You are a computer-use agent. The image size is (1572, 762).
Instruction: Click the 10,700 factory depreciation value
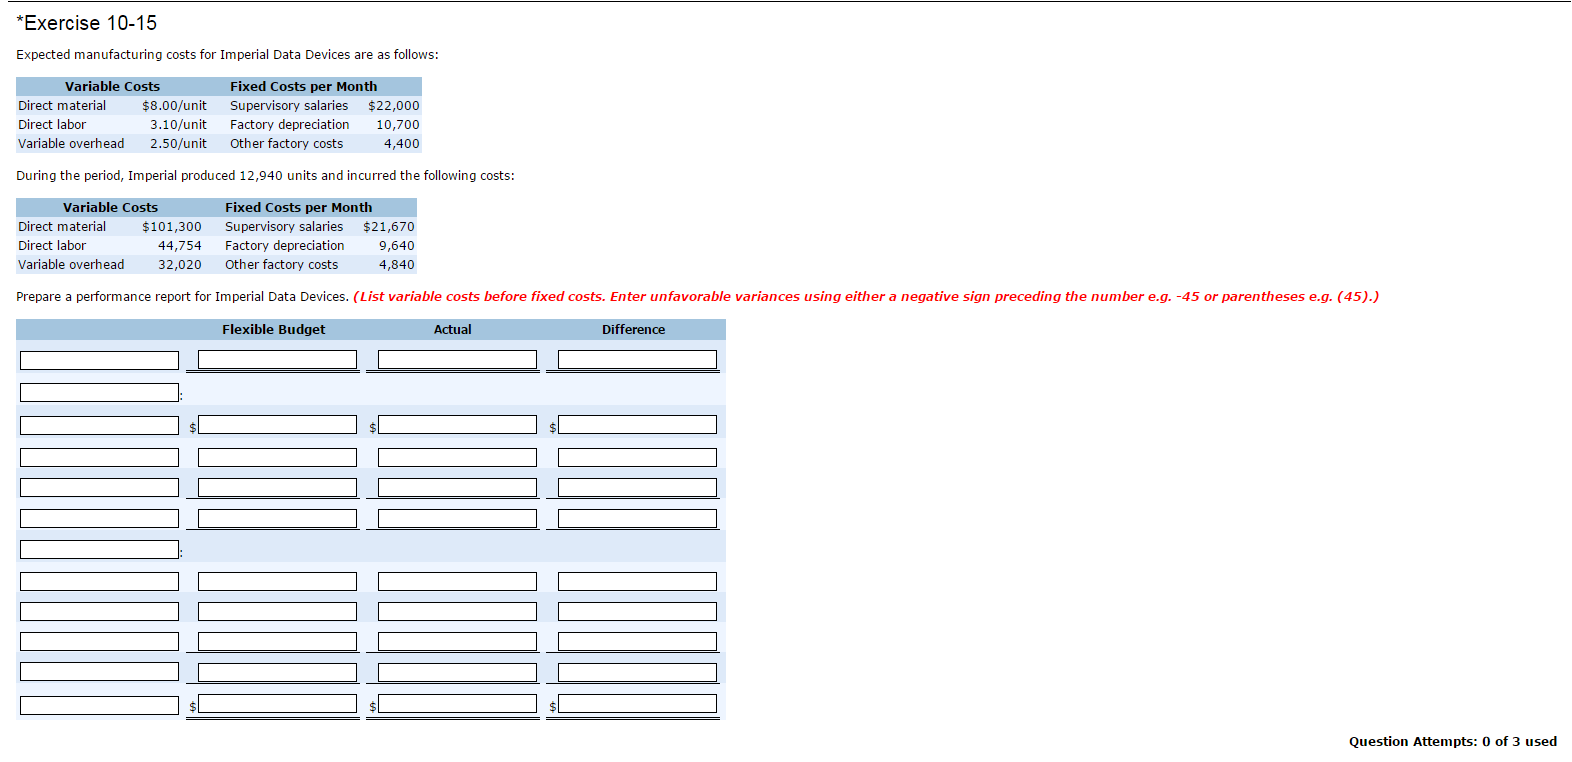pos(397,124)
